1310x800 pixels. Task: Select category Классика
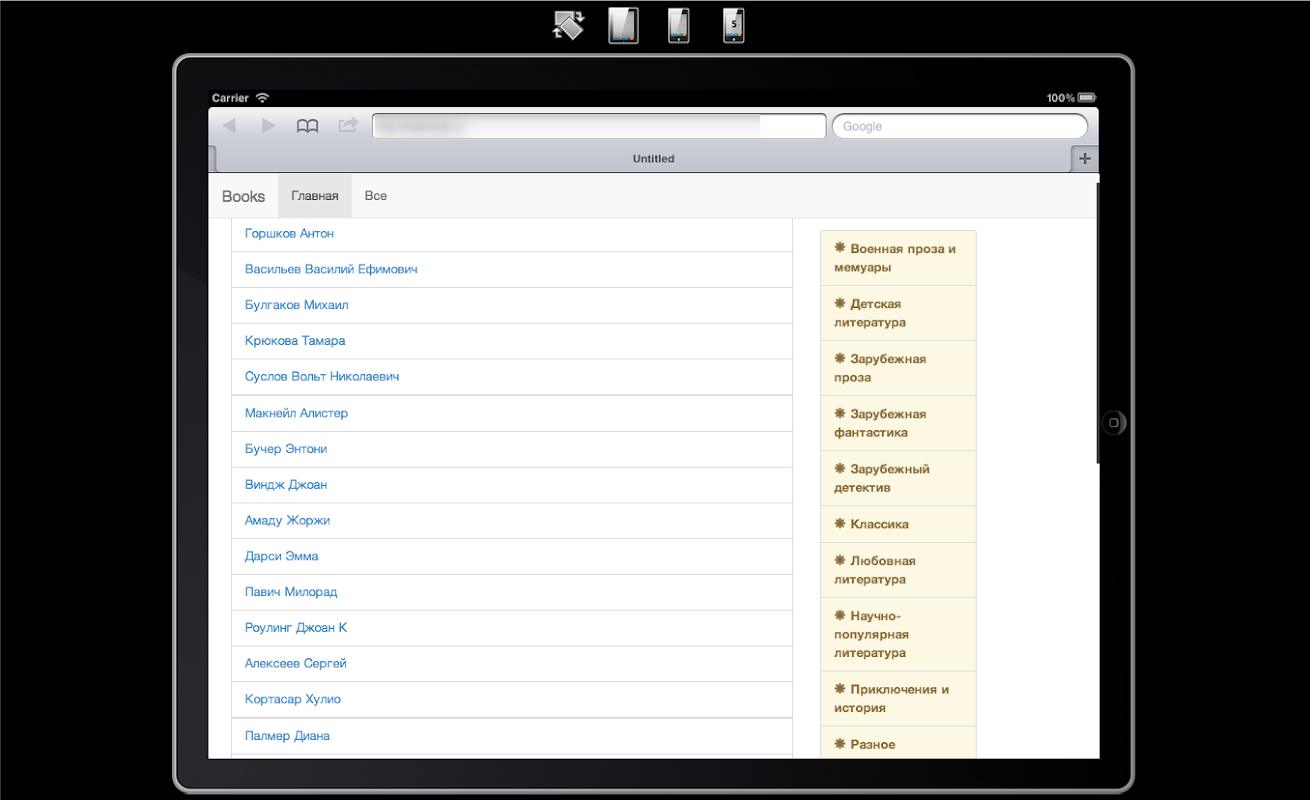[898, 524]
